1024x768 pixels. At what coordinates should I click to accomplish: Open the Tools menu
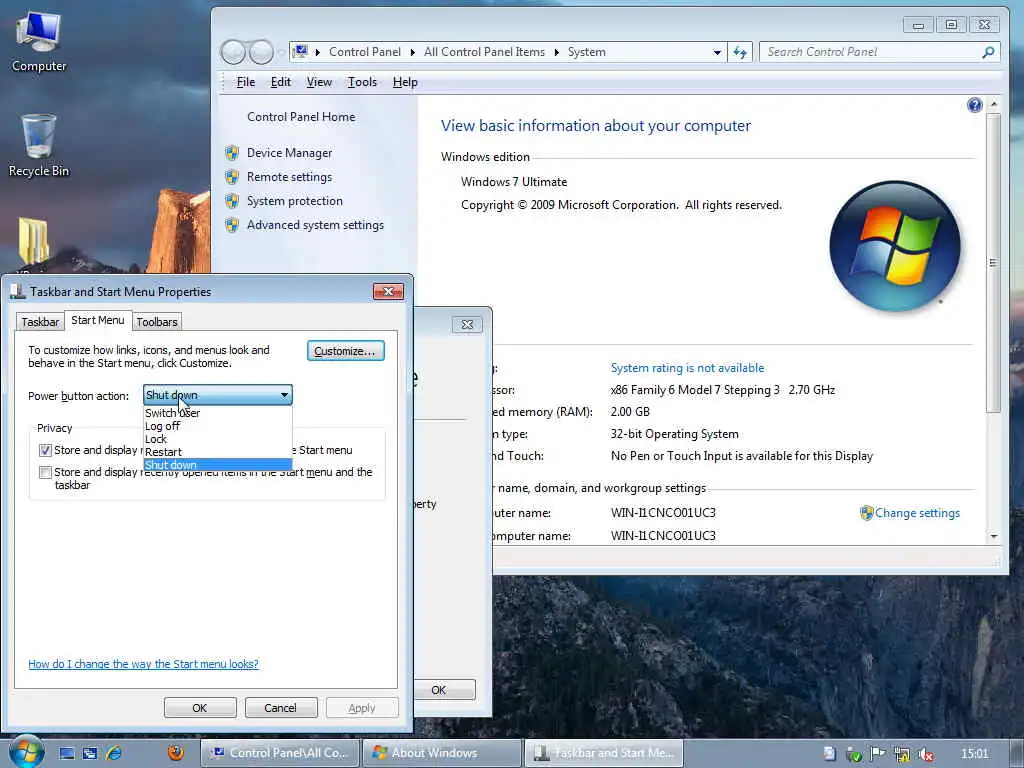[x=362, y=82]
